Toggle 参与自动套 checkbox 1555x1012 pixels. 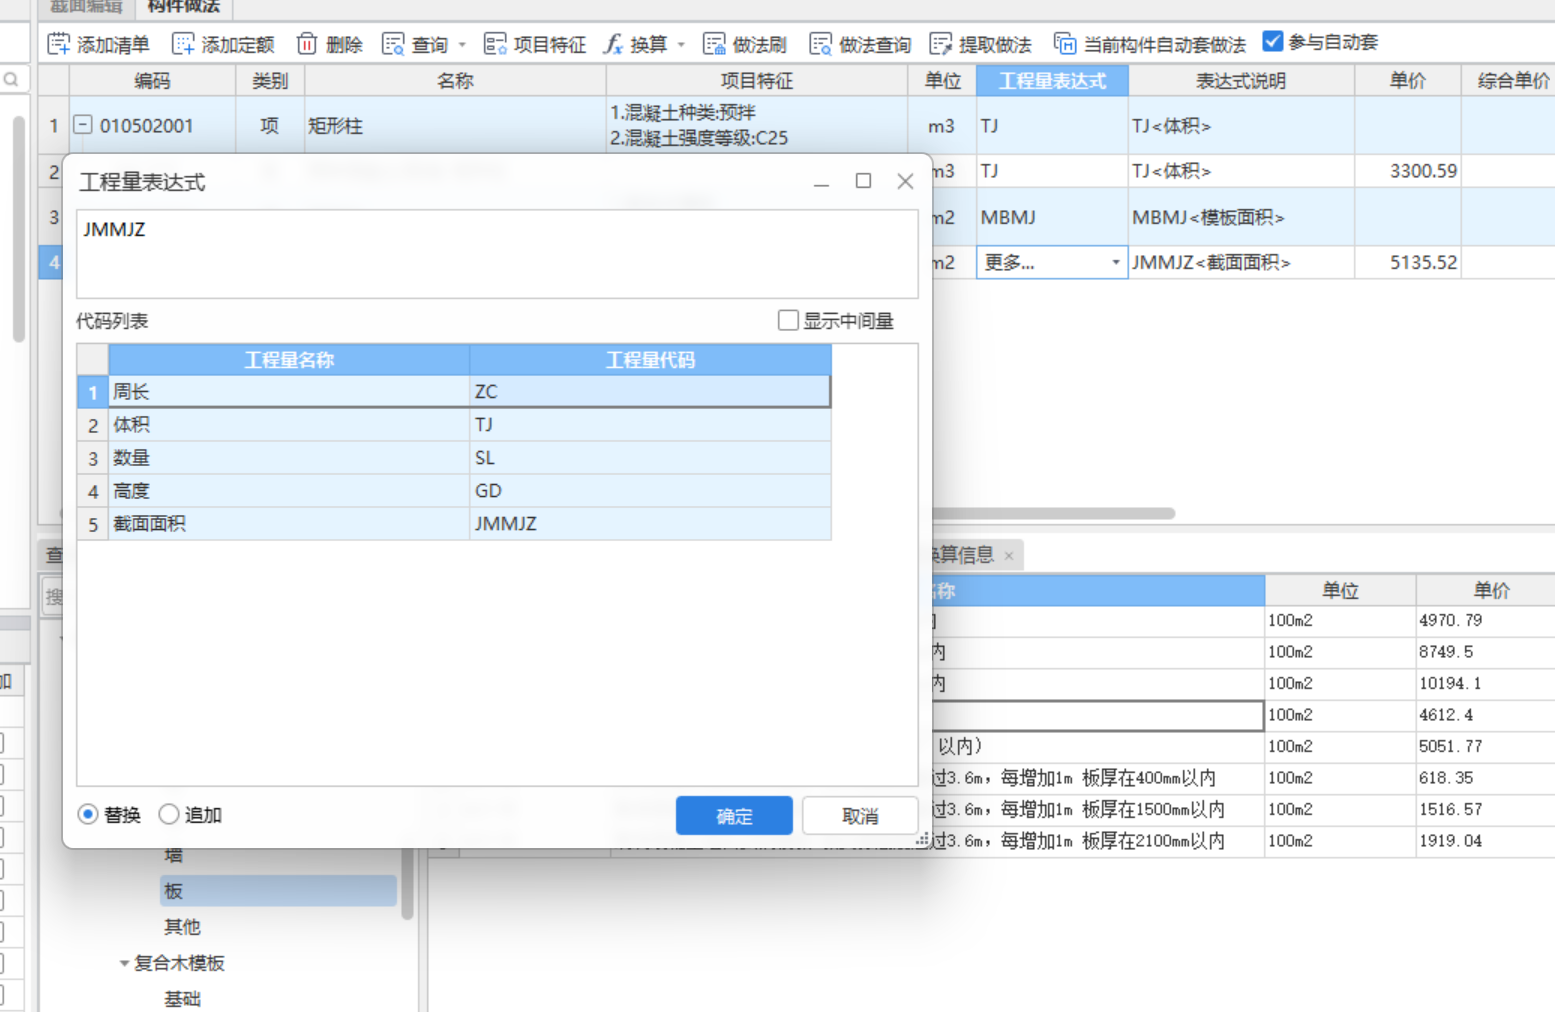[x=1273, y=42]
